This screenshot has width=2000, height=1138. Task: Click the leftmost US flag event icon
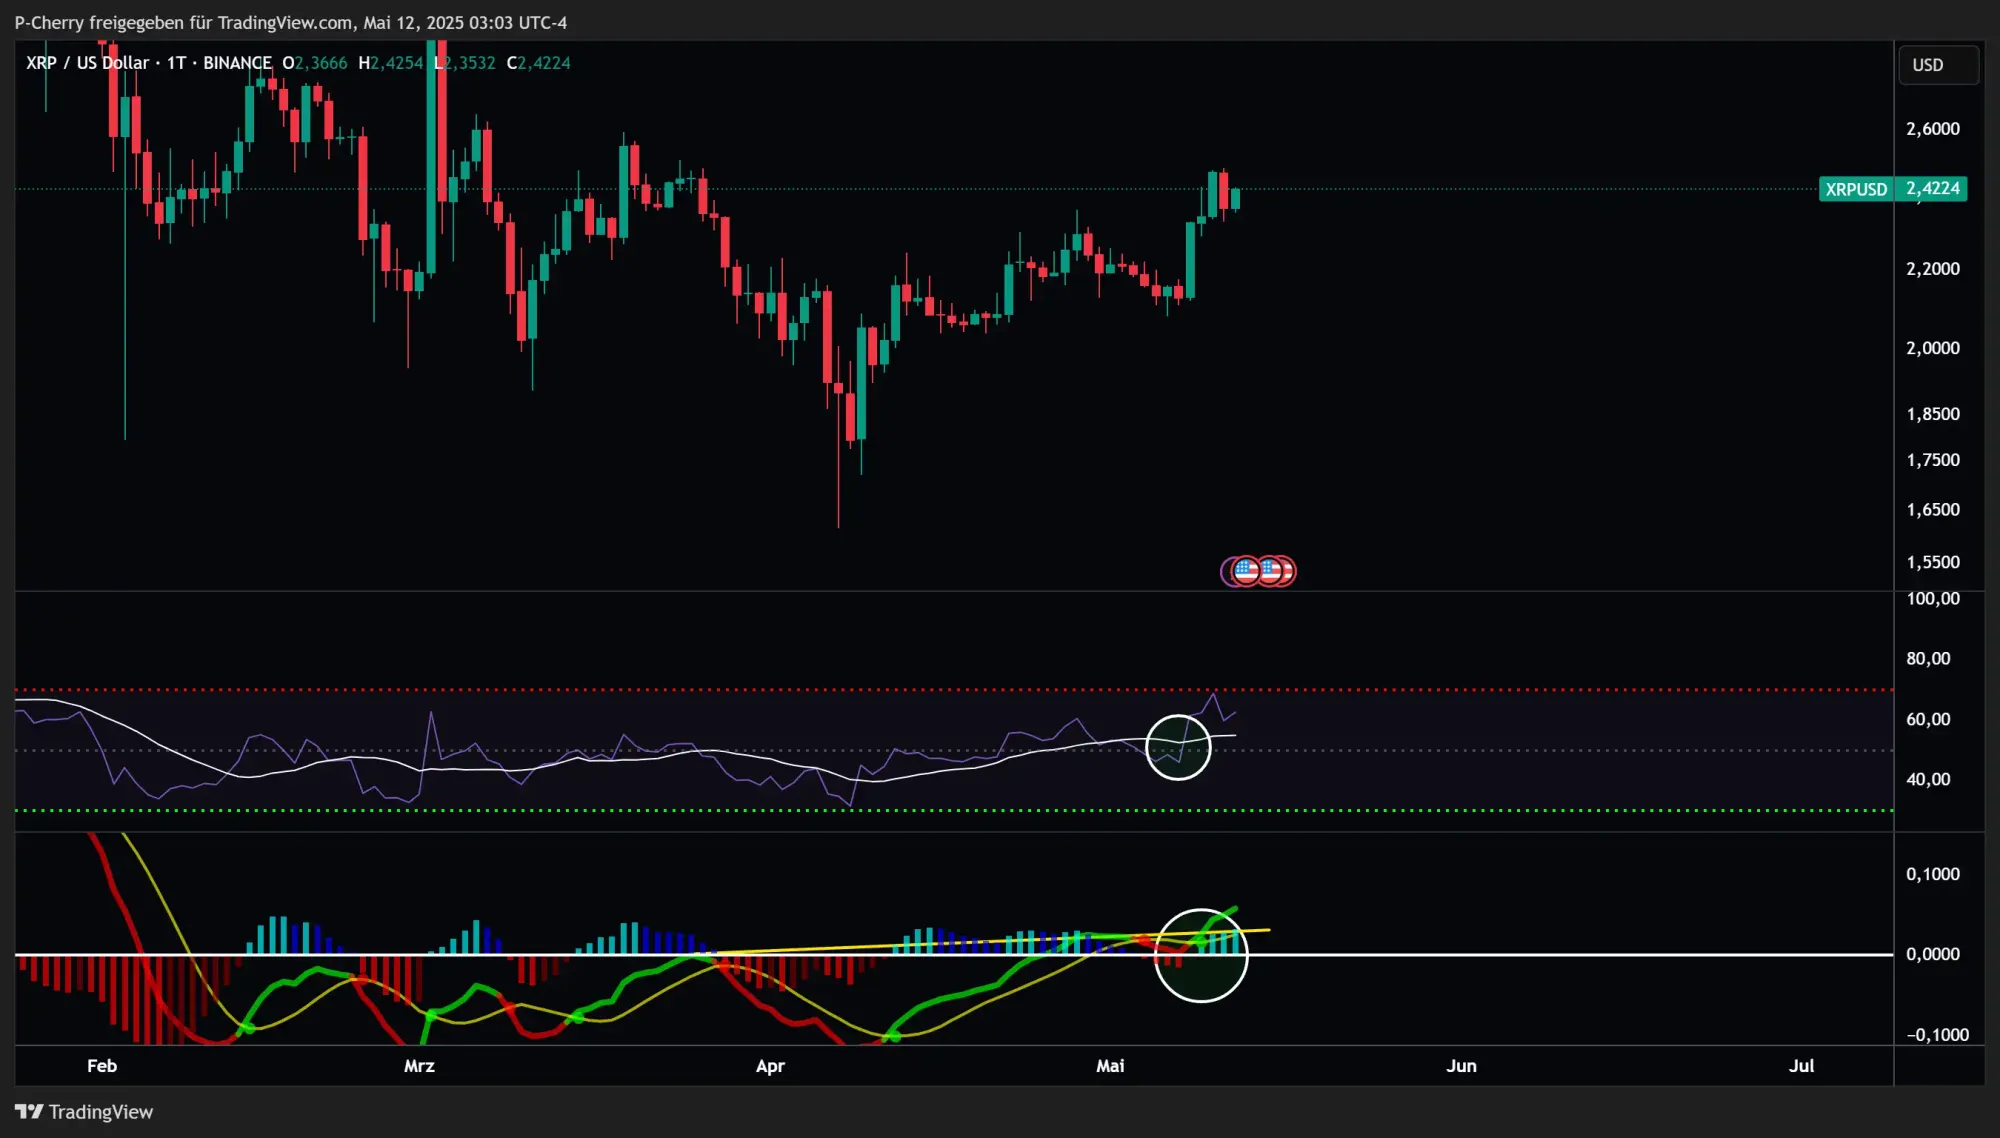(x=1245, y=571)
